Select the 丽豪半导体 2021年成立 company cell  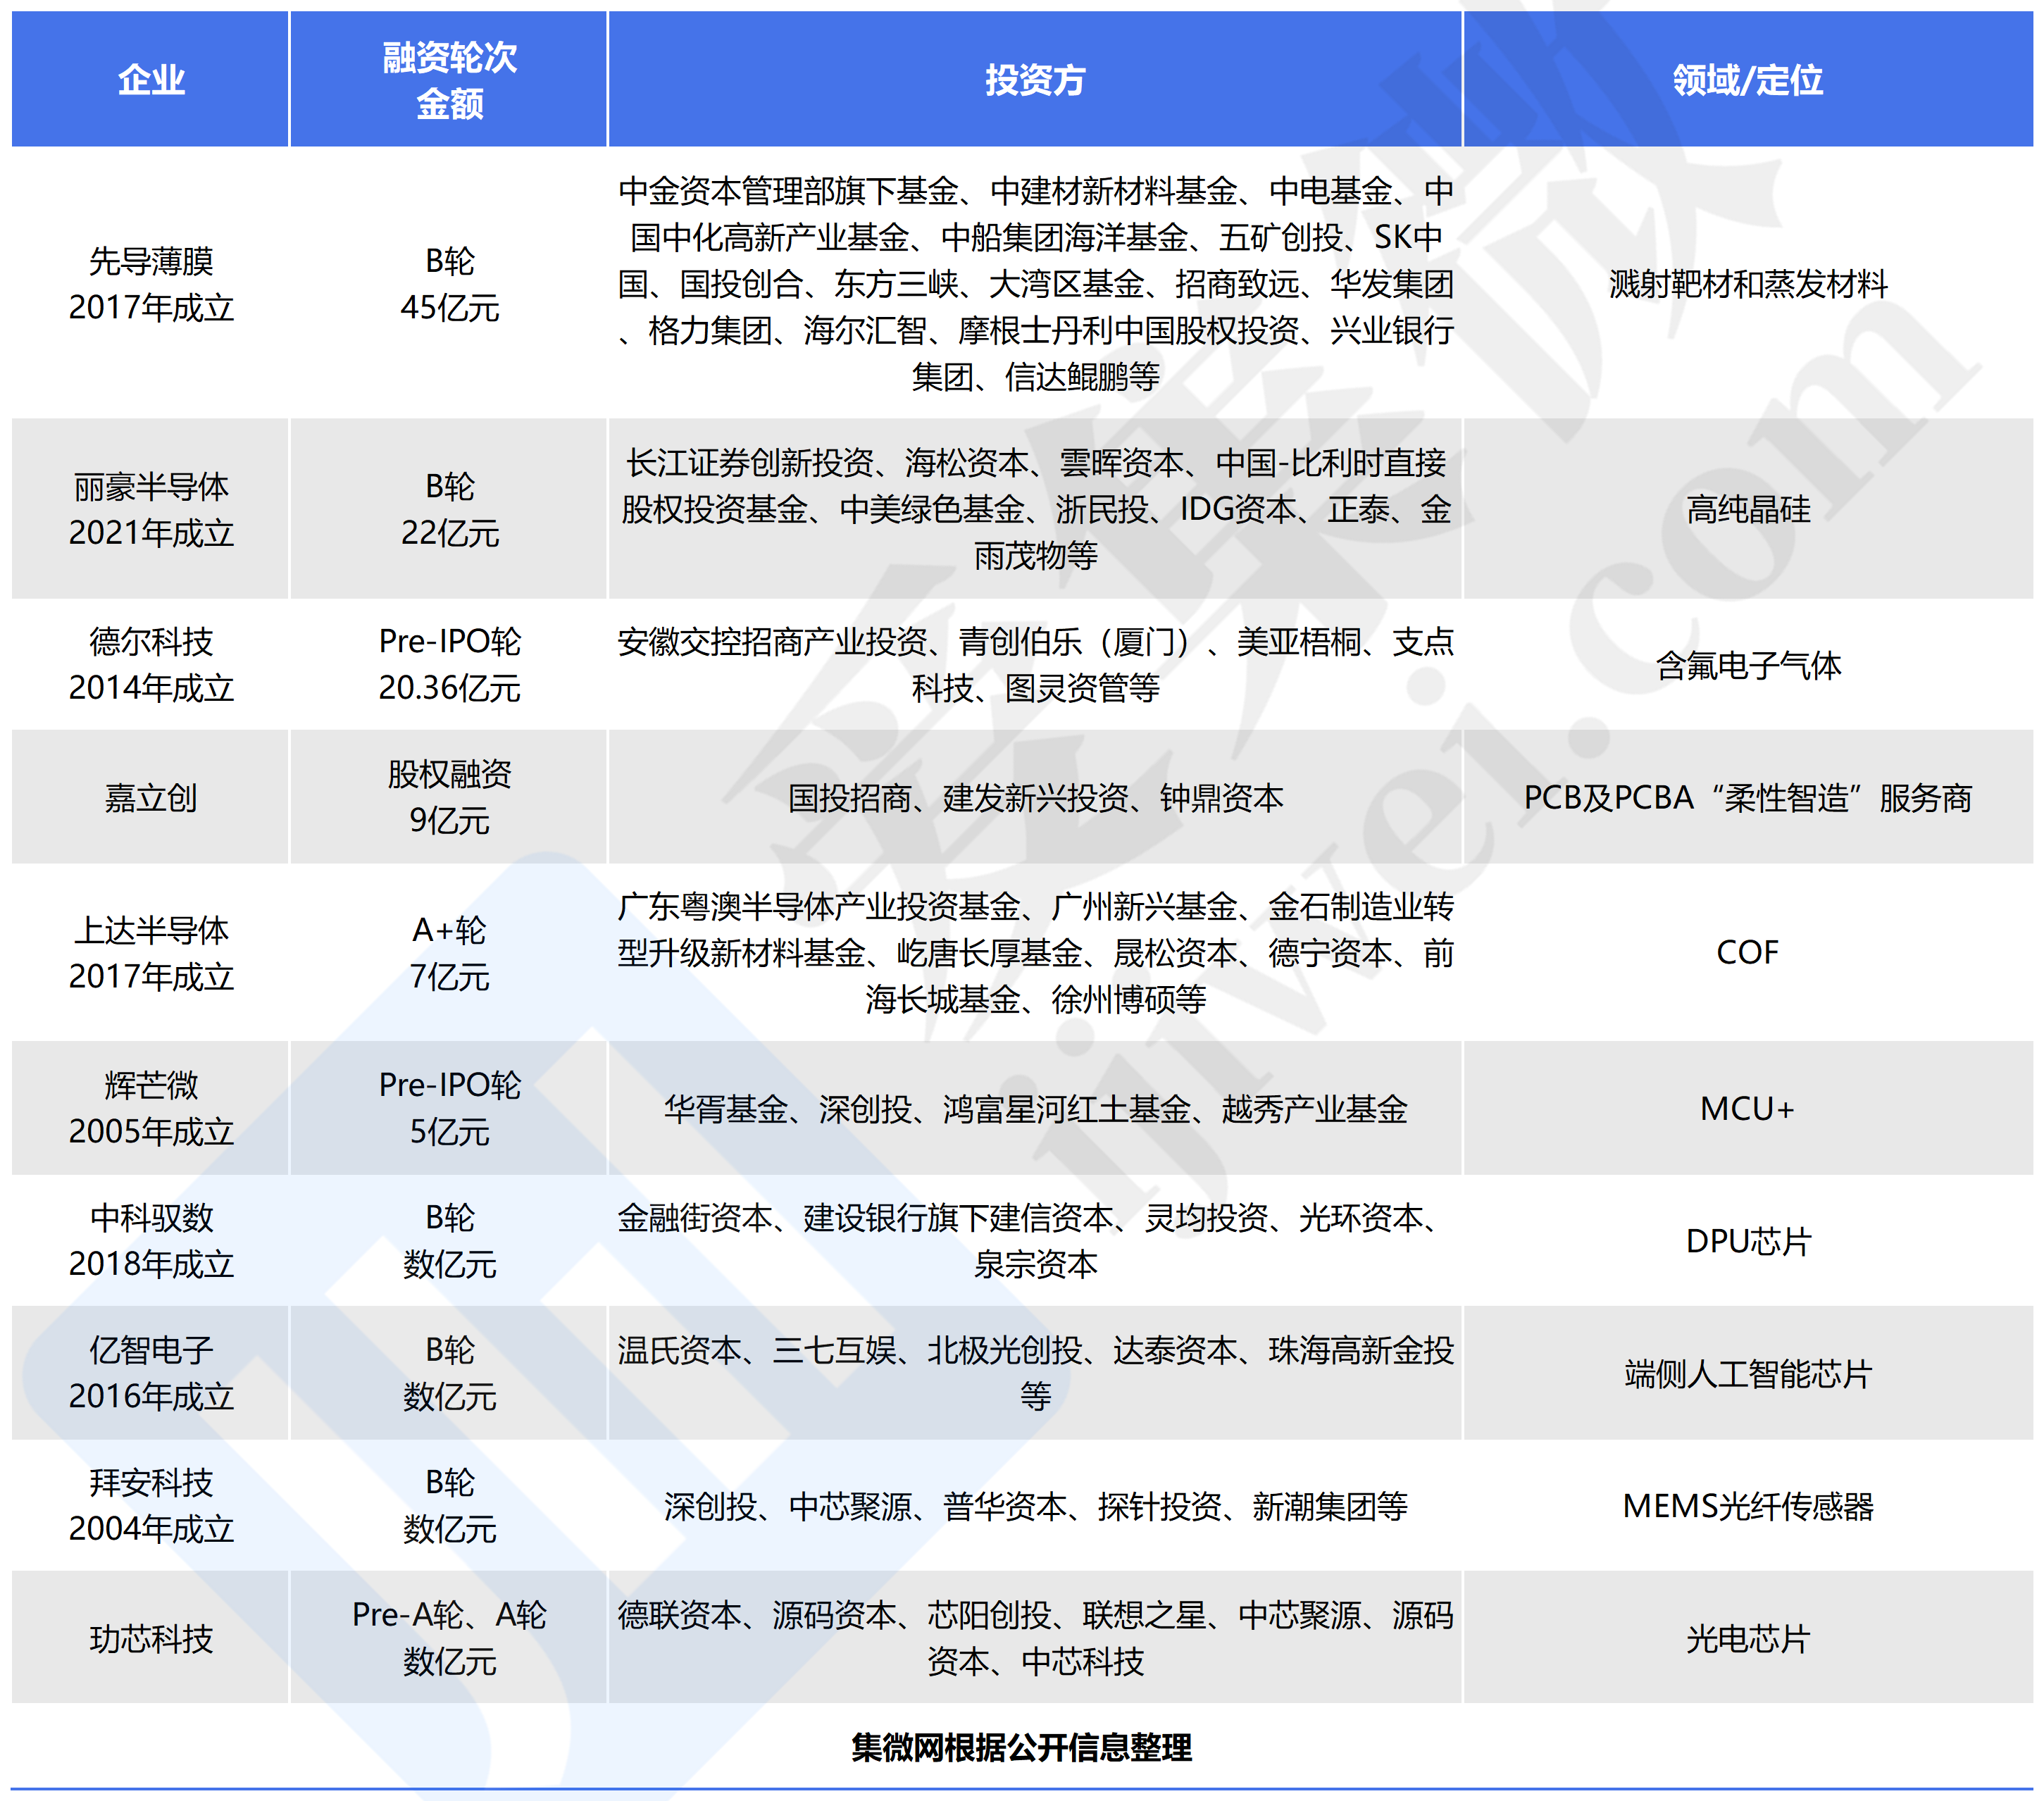click(x=150, y=509)
